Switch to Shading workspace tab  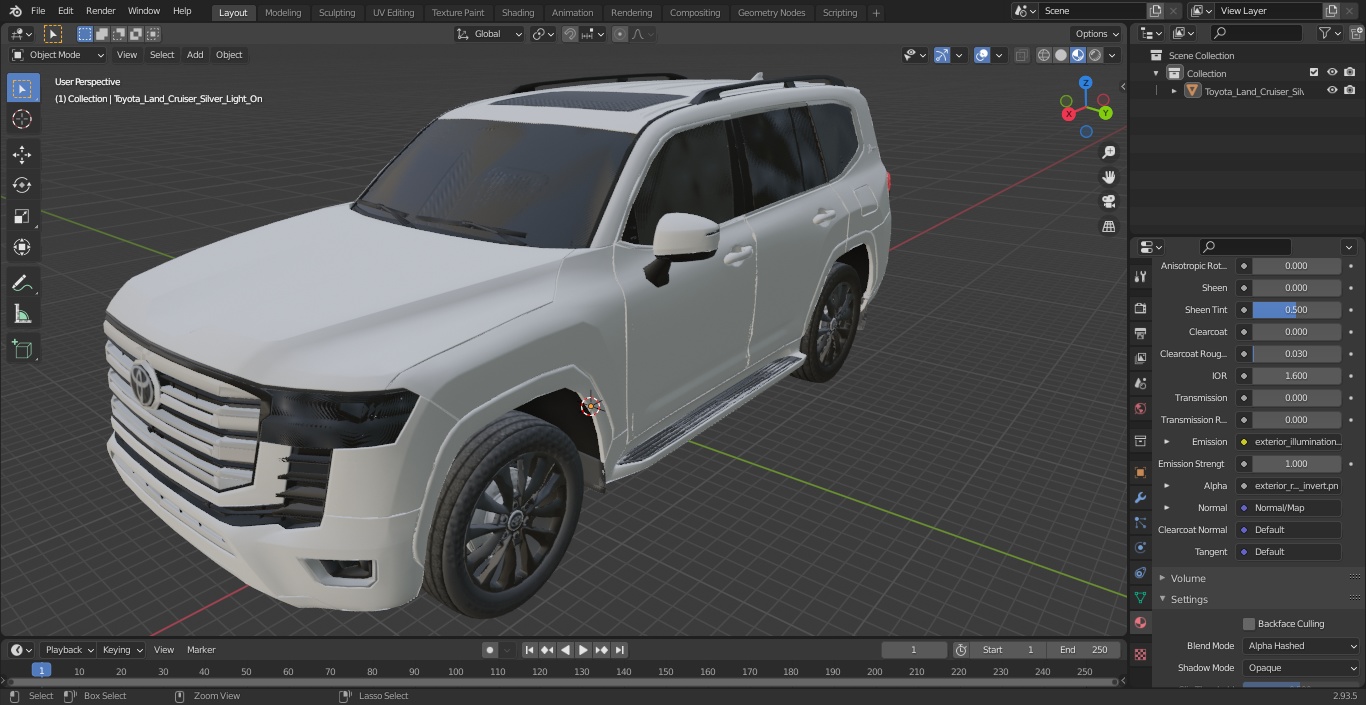click(518, 12)
